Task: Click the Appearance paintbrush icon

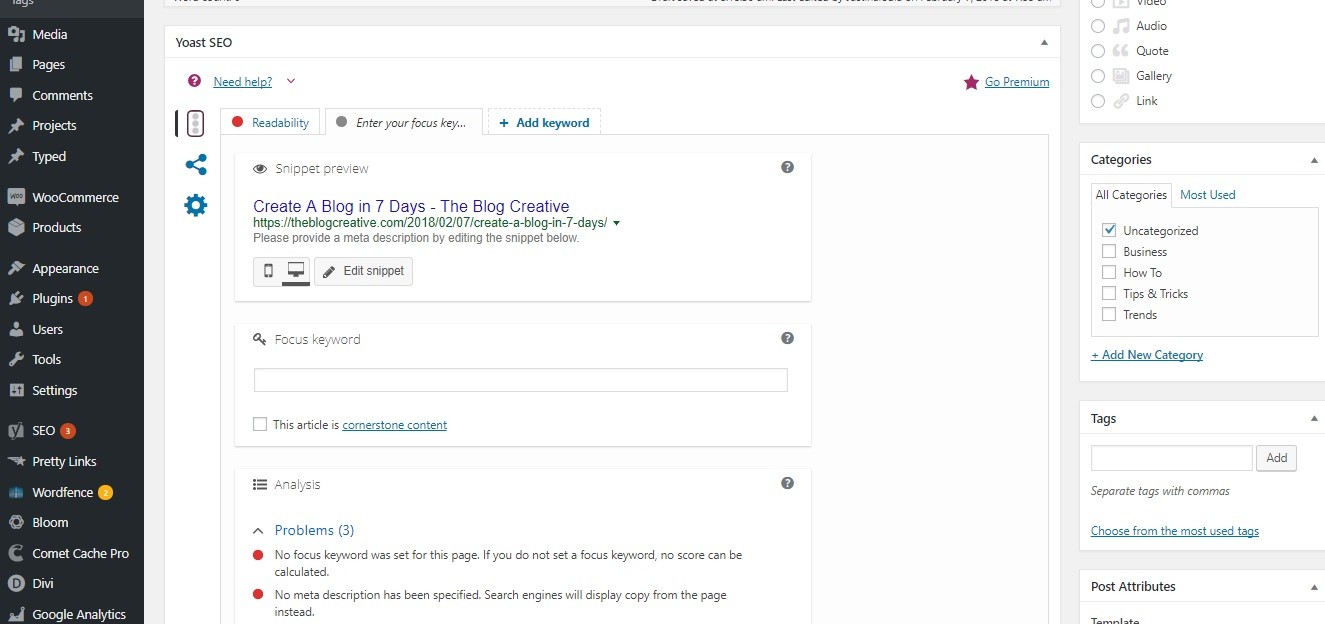Action: [x=16, y=268]
